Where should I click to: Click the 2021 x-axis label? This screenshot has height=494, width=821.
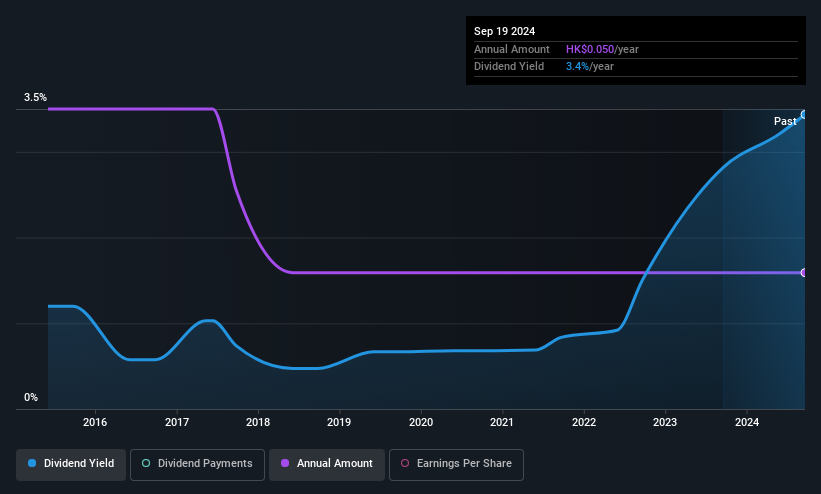502,422
